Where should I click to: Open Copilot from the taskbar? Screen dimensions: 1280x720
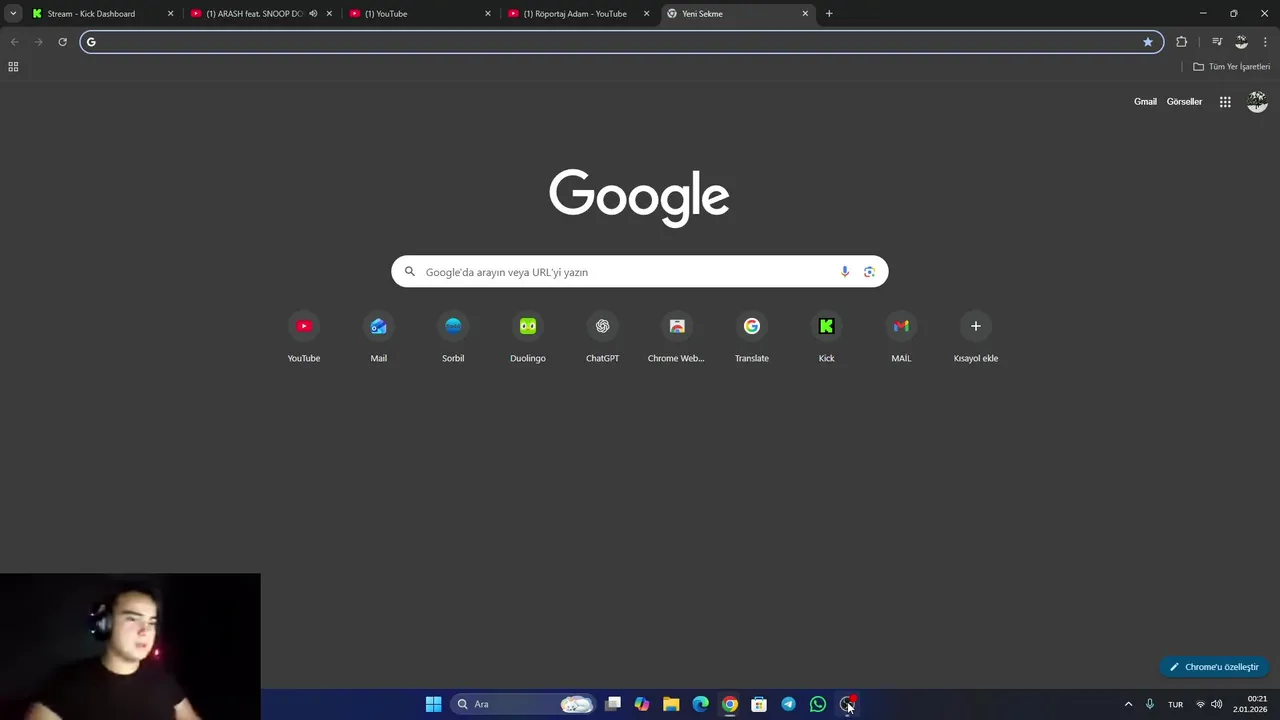pyautogui.click(x=642, y=704)
